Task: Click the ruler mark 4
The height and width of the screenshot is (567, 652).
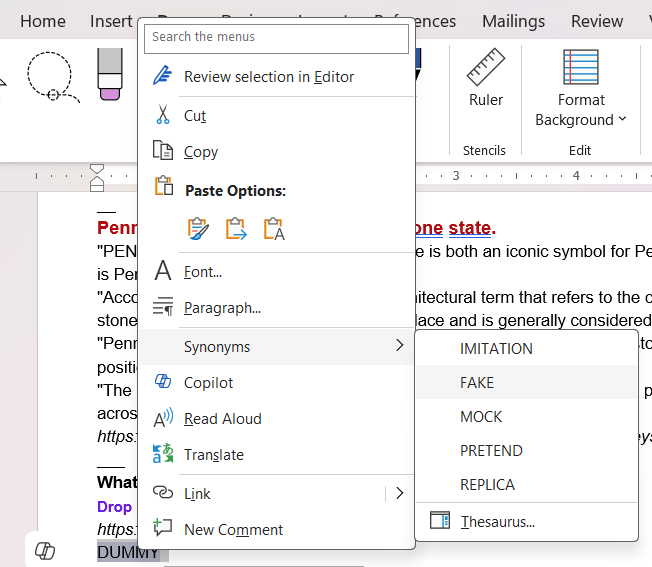Action: [576, 175]
